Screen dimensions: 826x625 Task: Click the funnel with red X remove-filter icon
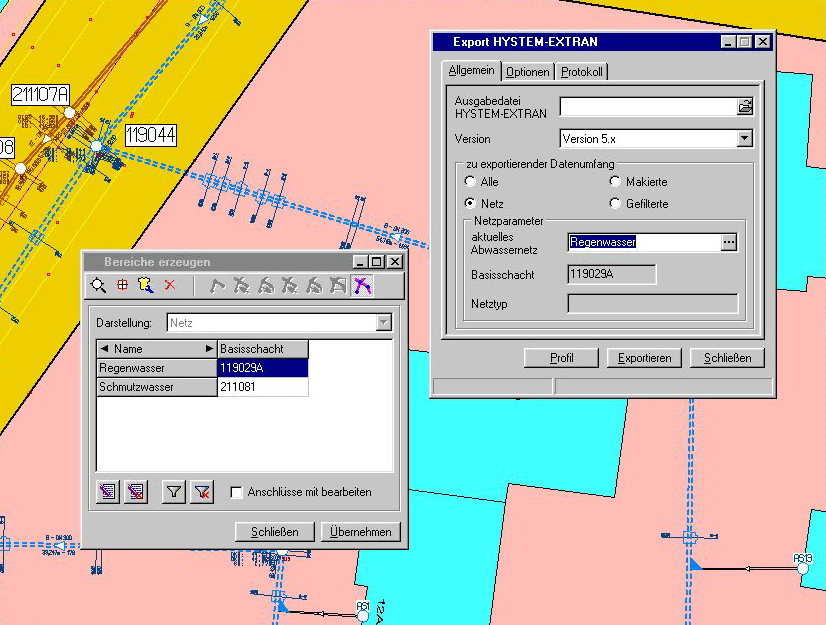[202, 492]
